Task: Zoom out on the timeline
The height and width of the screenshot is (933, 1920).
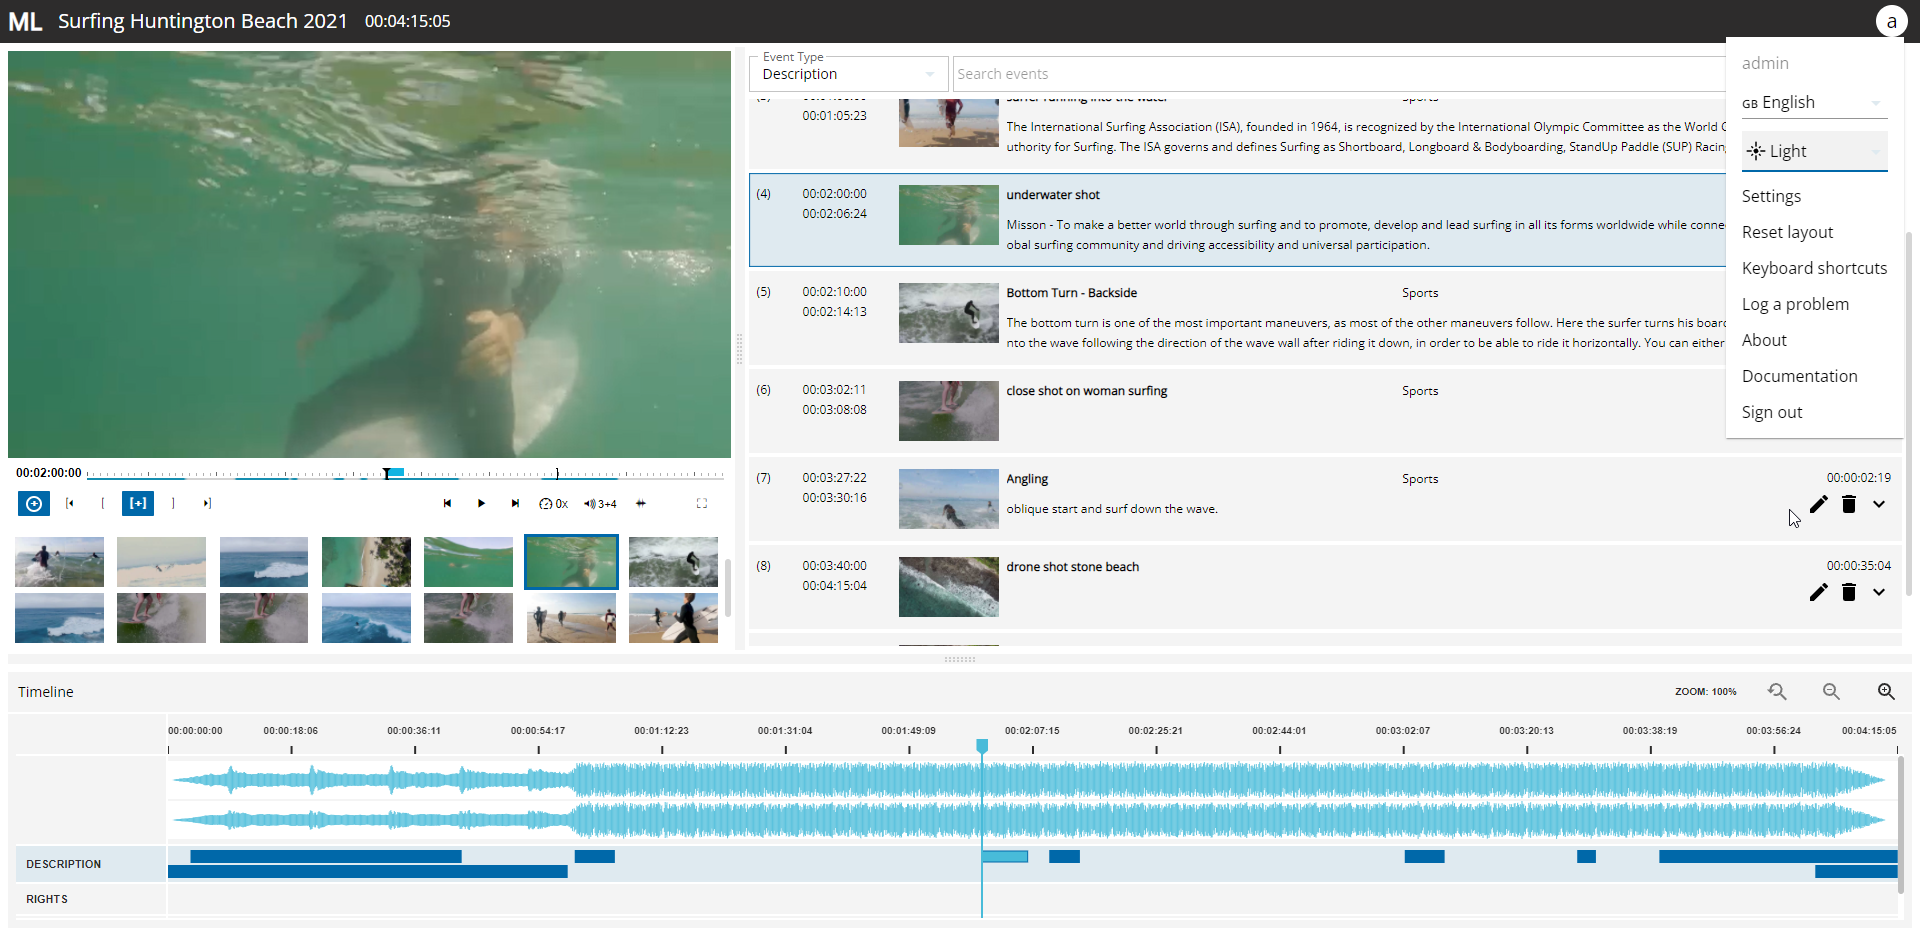Action: tap(1830, 691)
